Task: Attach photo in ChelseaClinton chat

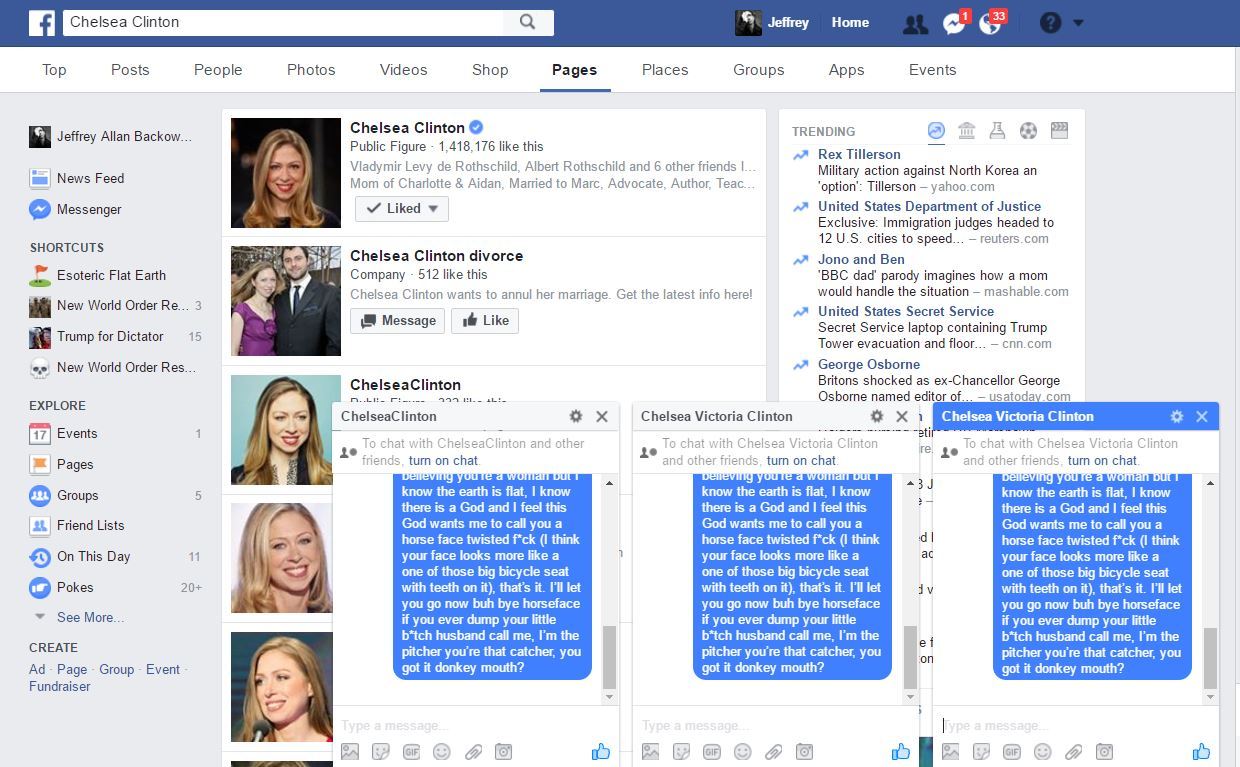Action: click(x=350, y=752)
